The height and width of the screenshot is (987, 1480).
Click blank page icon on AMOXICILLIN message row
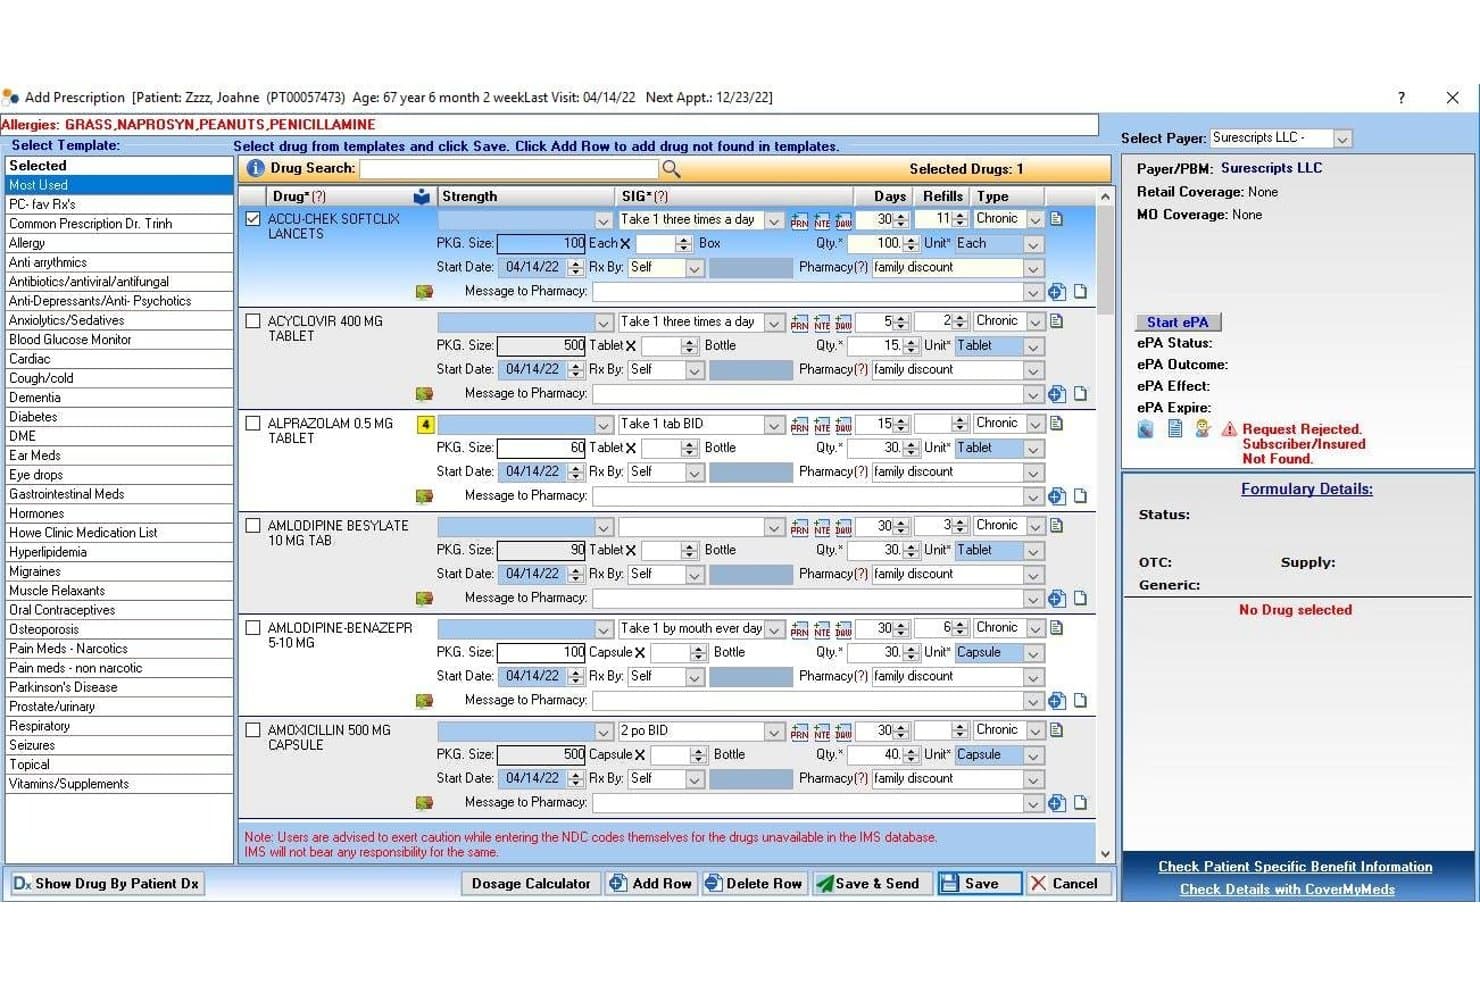coord(1080,803)
